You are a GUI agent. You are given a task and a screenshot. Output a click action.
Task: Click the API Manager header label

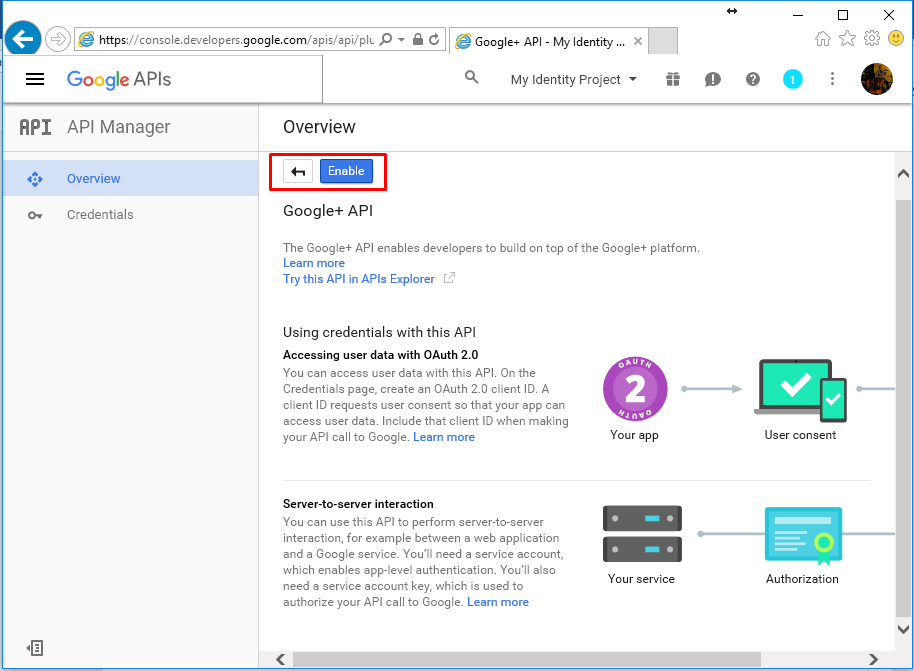click(x=118, y=127)
